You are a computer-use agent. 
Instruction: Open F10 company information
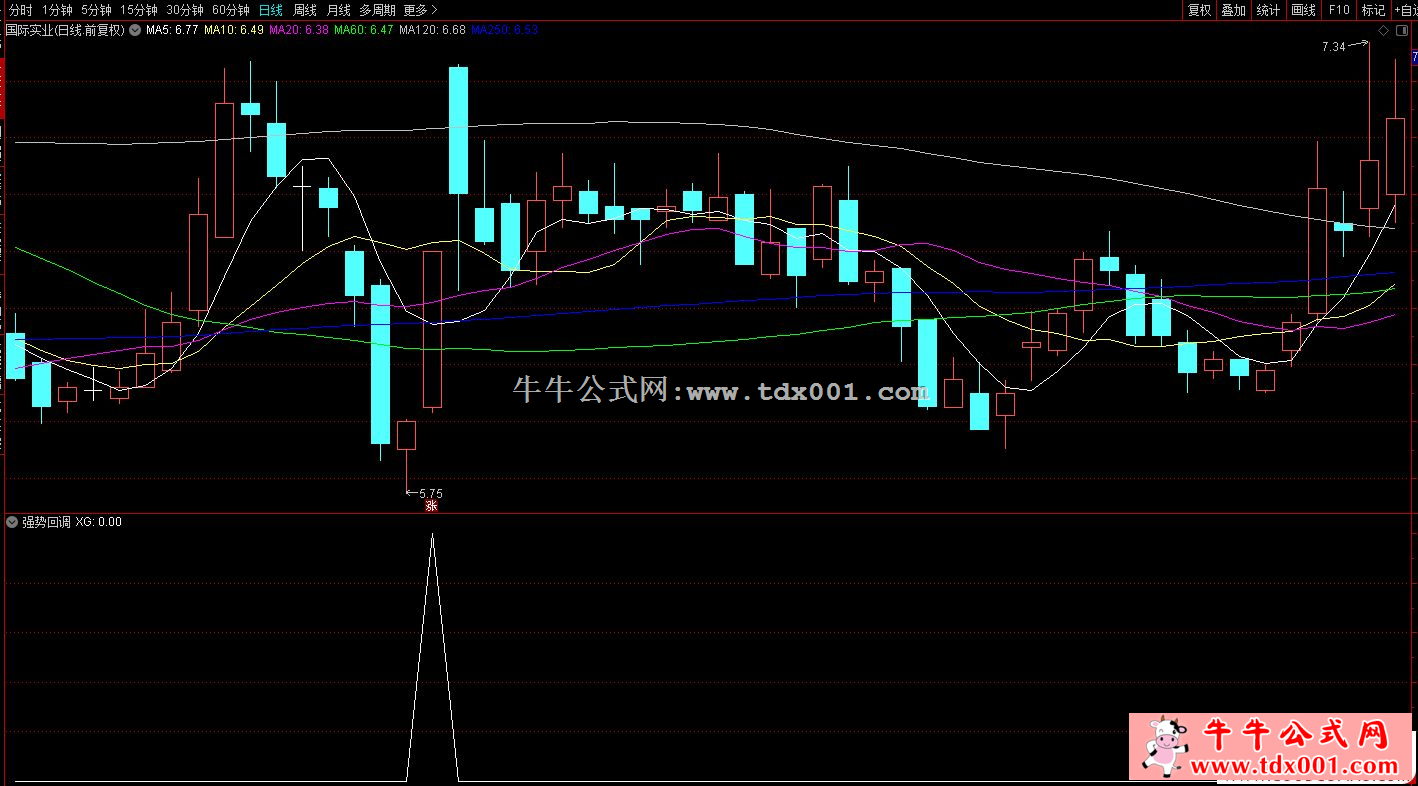click(x=1338, y=10)
